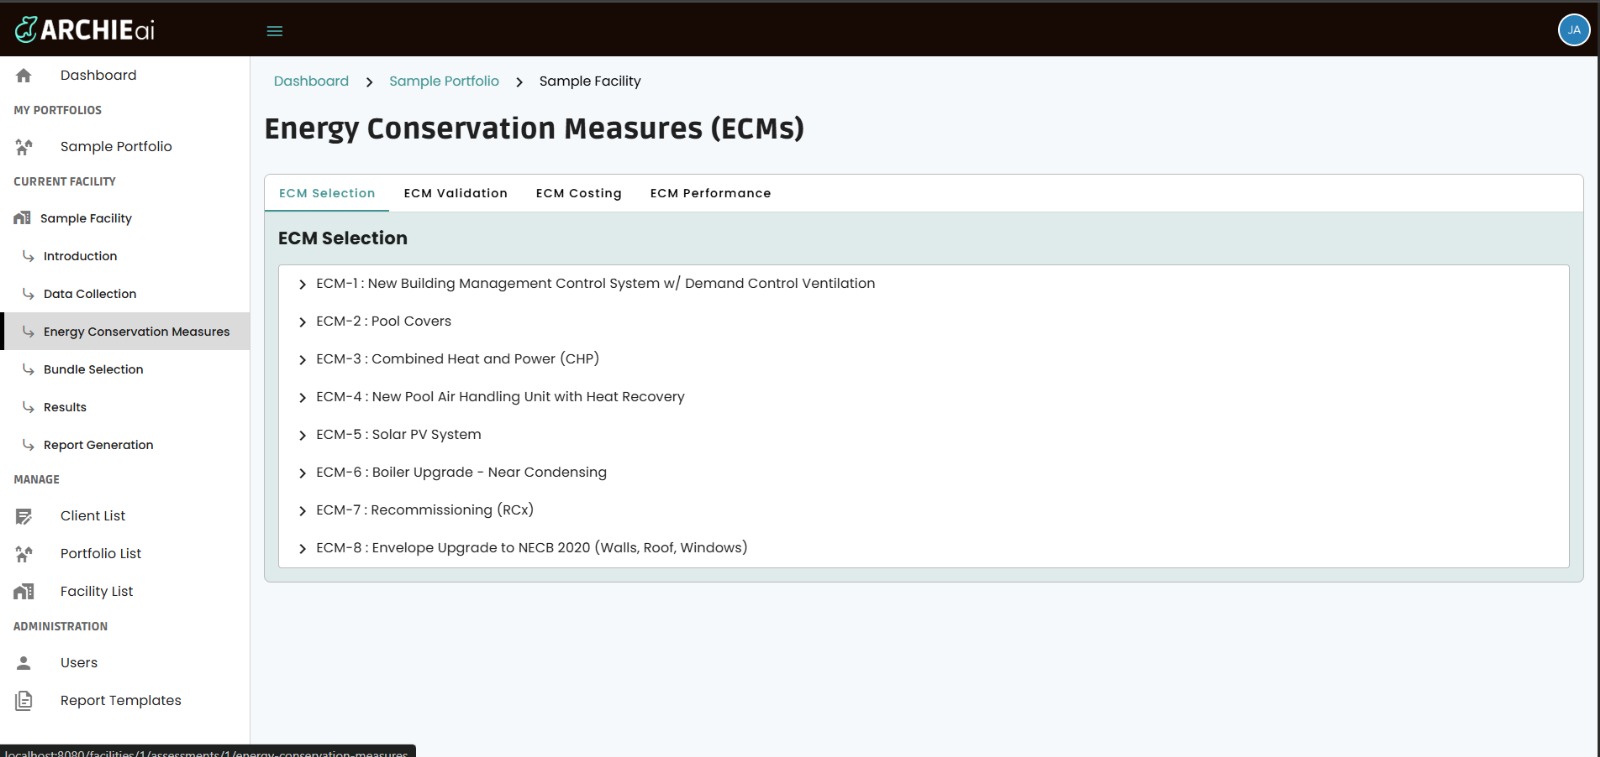Expand the ECM-5 Solar PV System chevron

coord(302,435)
